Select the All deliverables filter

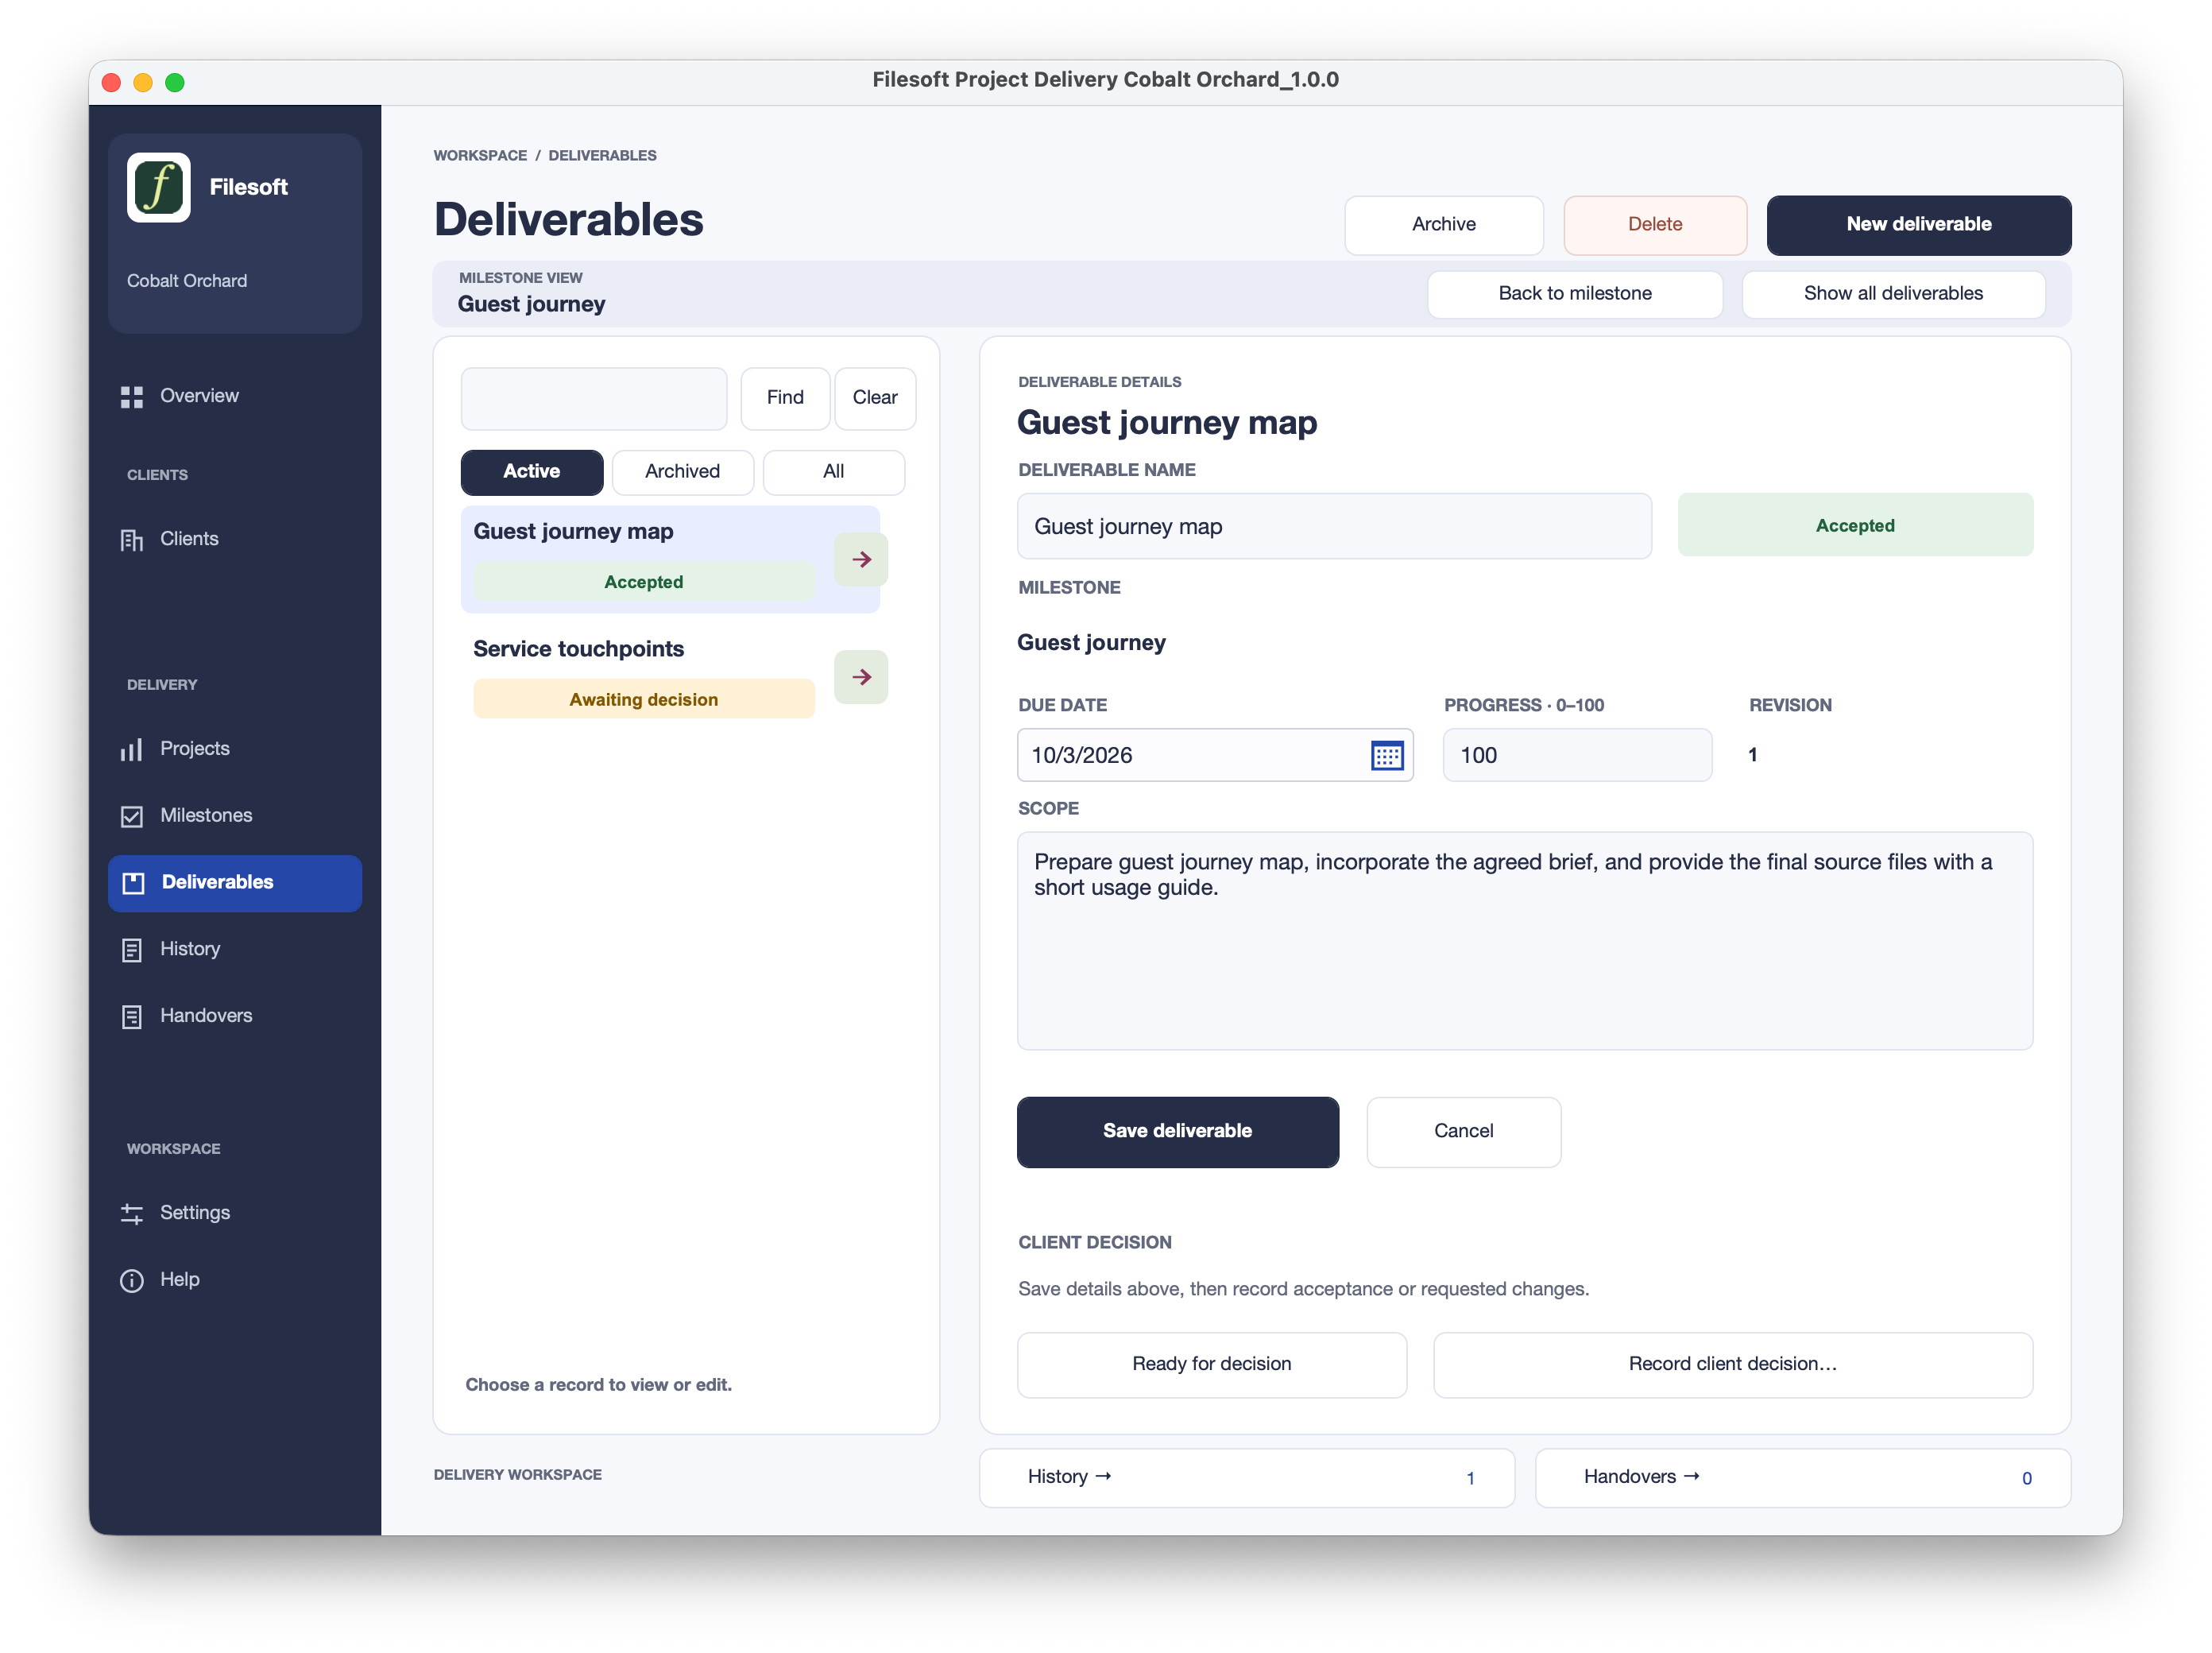pos(833,472)
